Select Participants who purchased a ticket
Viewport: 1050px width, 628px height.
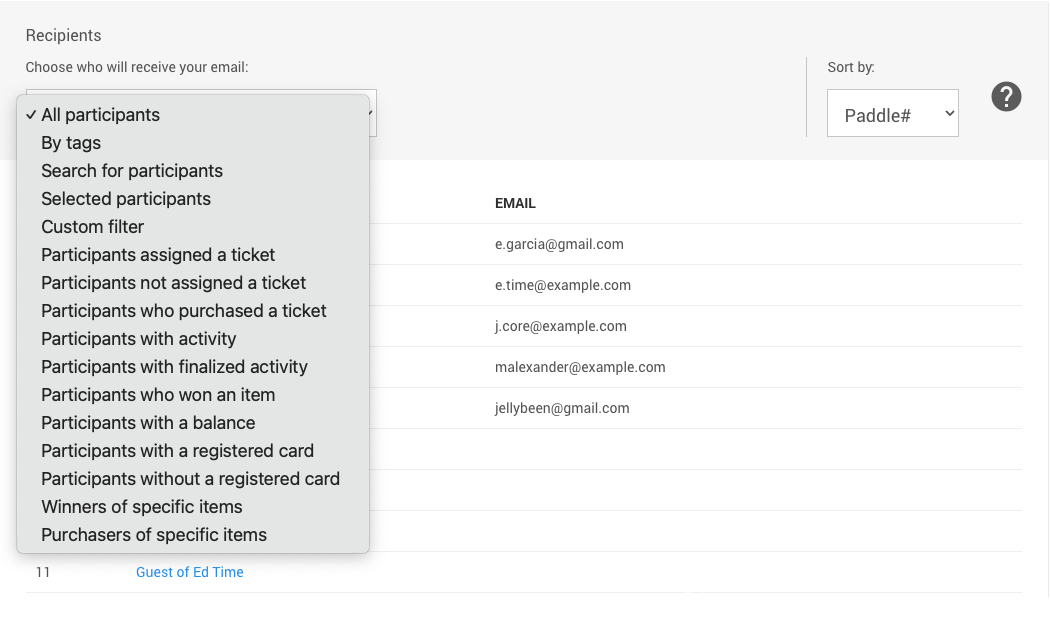click(184, 311)
